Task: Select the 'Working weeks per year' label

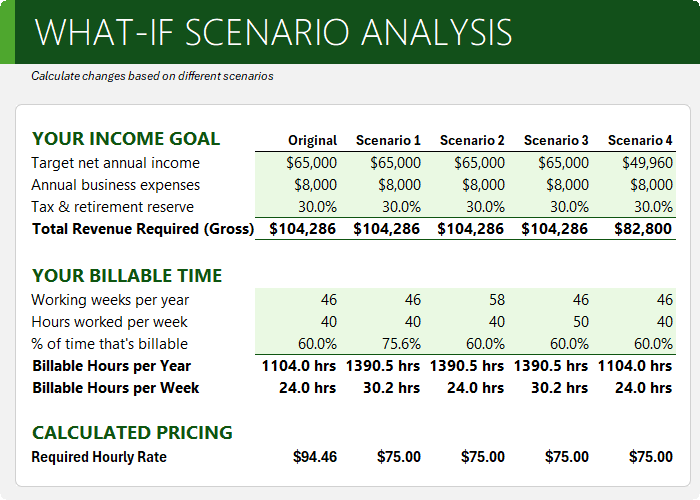Action: 110,300
